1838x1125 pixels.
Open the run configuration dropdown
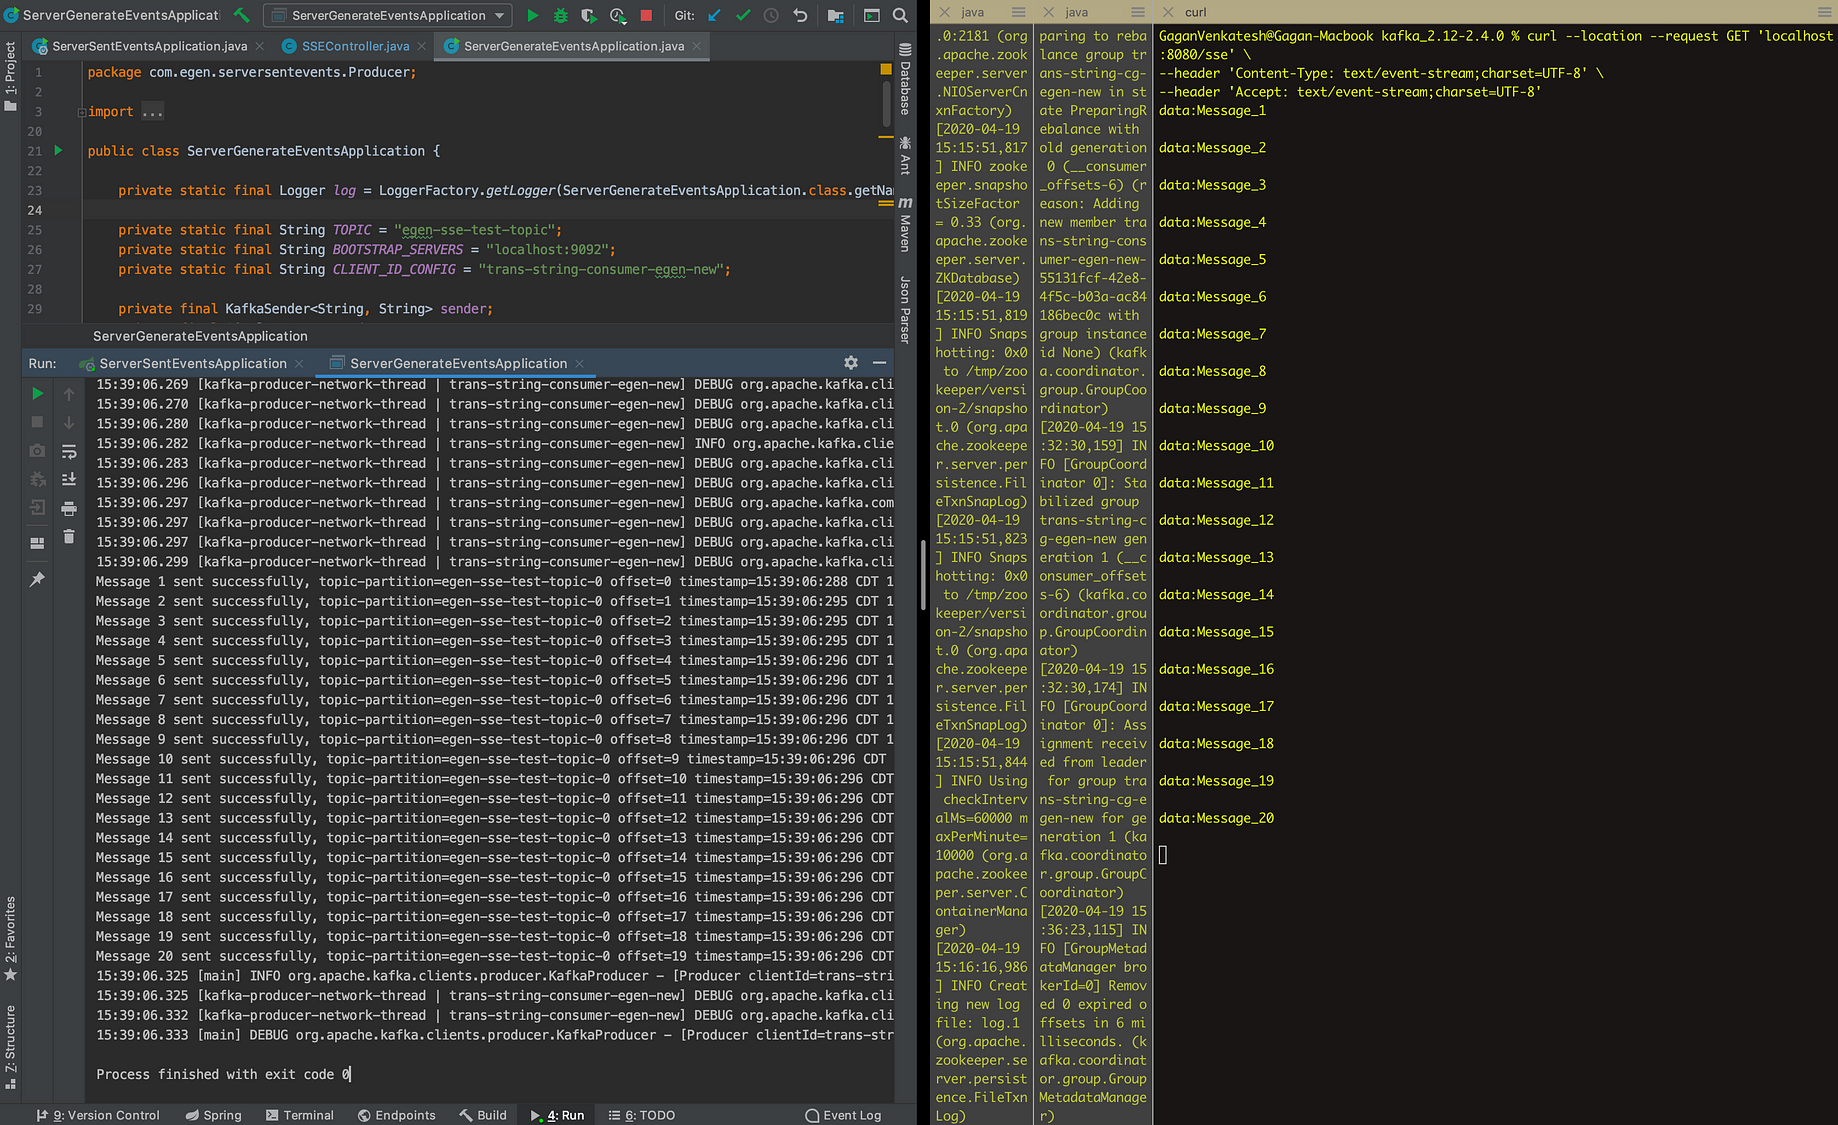coord(389,15)
